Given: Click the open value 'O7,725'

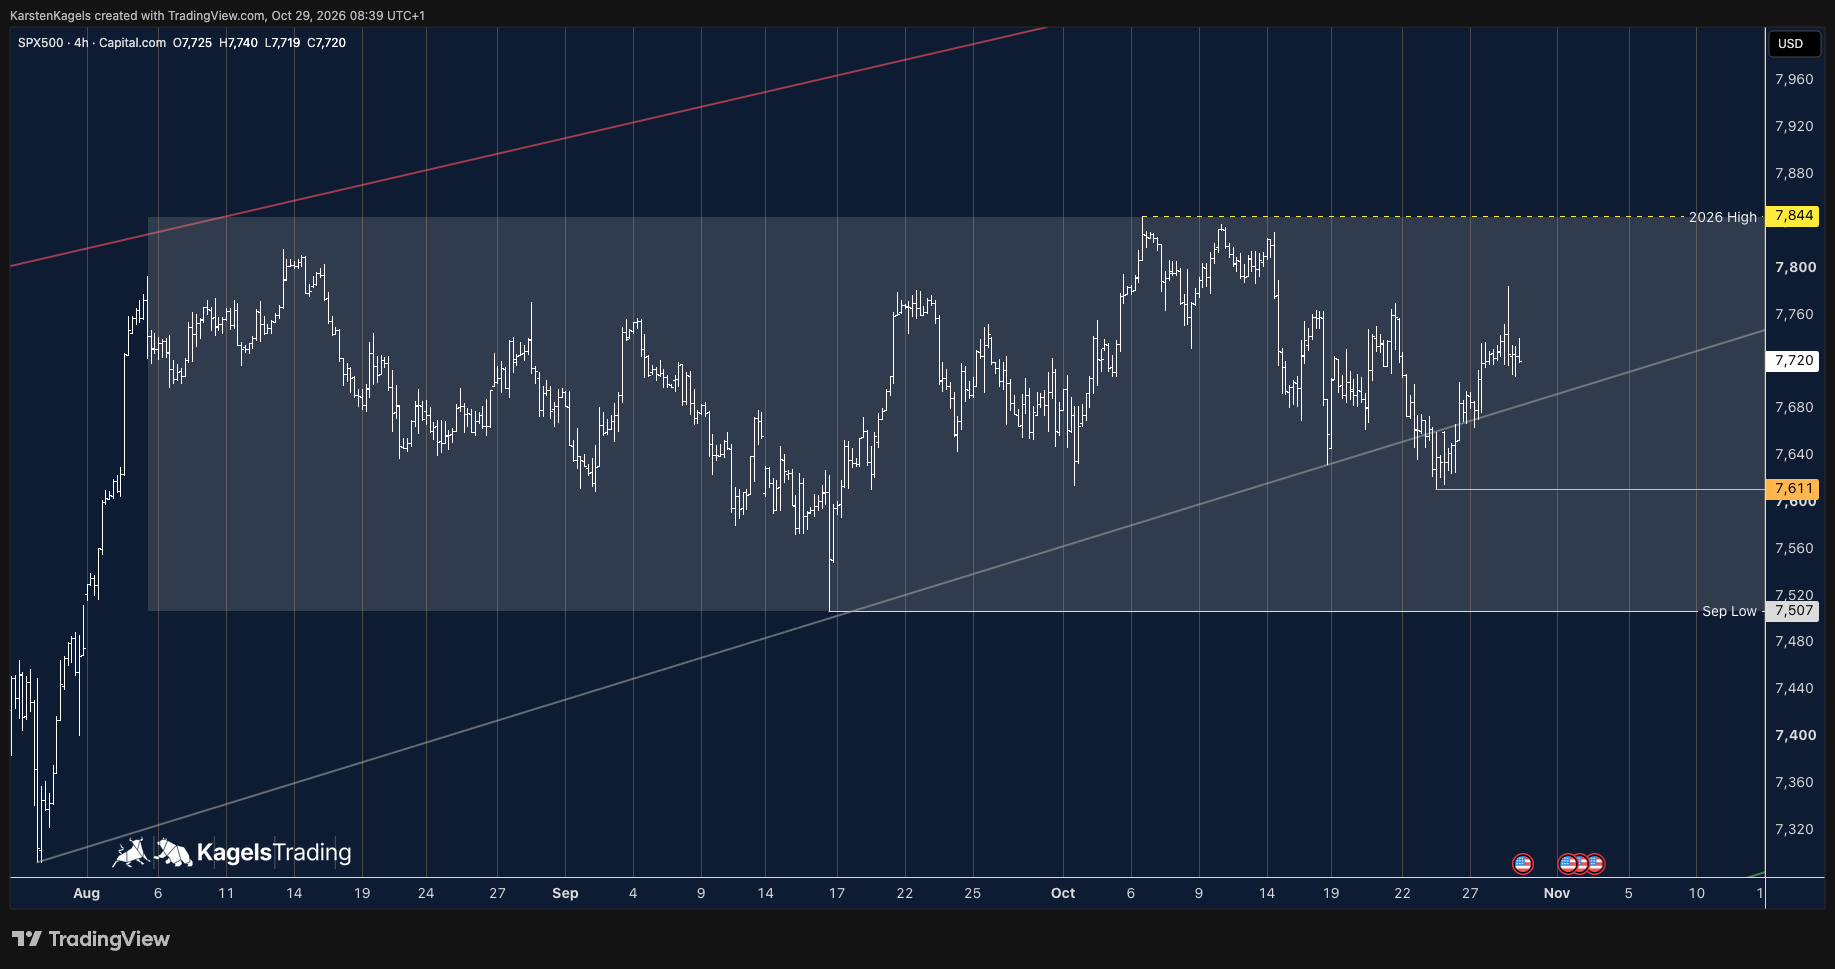Looking at the screenshot, I should click(x=192, y=43).
